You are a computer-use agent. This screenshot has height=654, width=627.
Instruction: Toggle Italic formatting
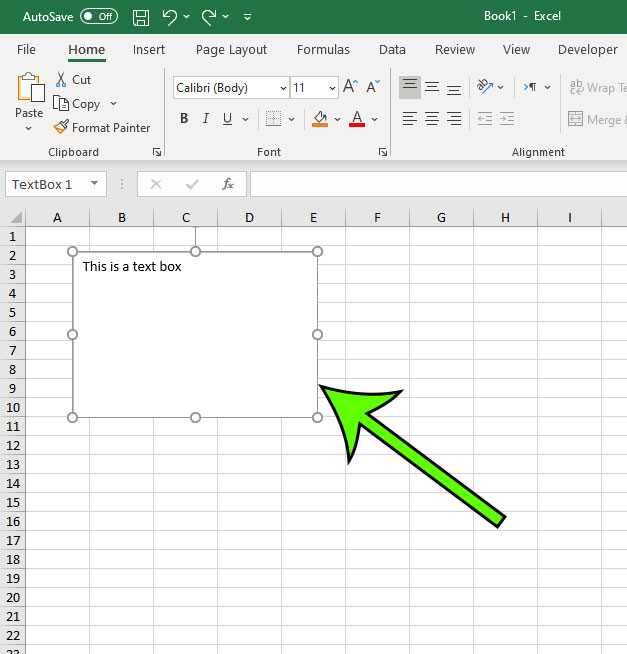206,118
